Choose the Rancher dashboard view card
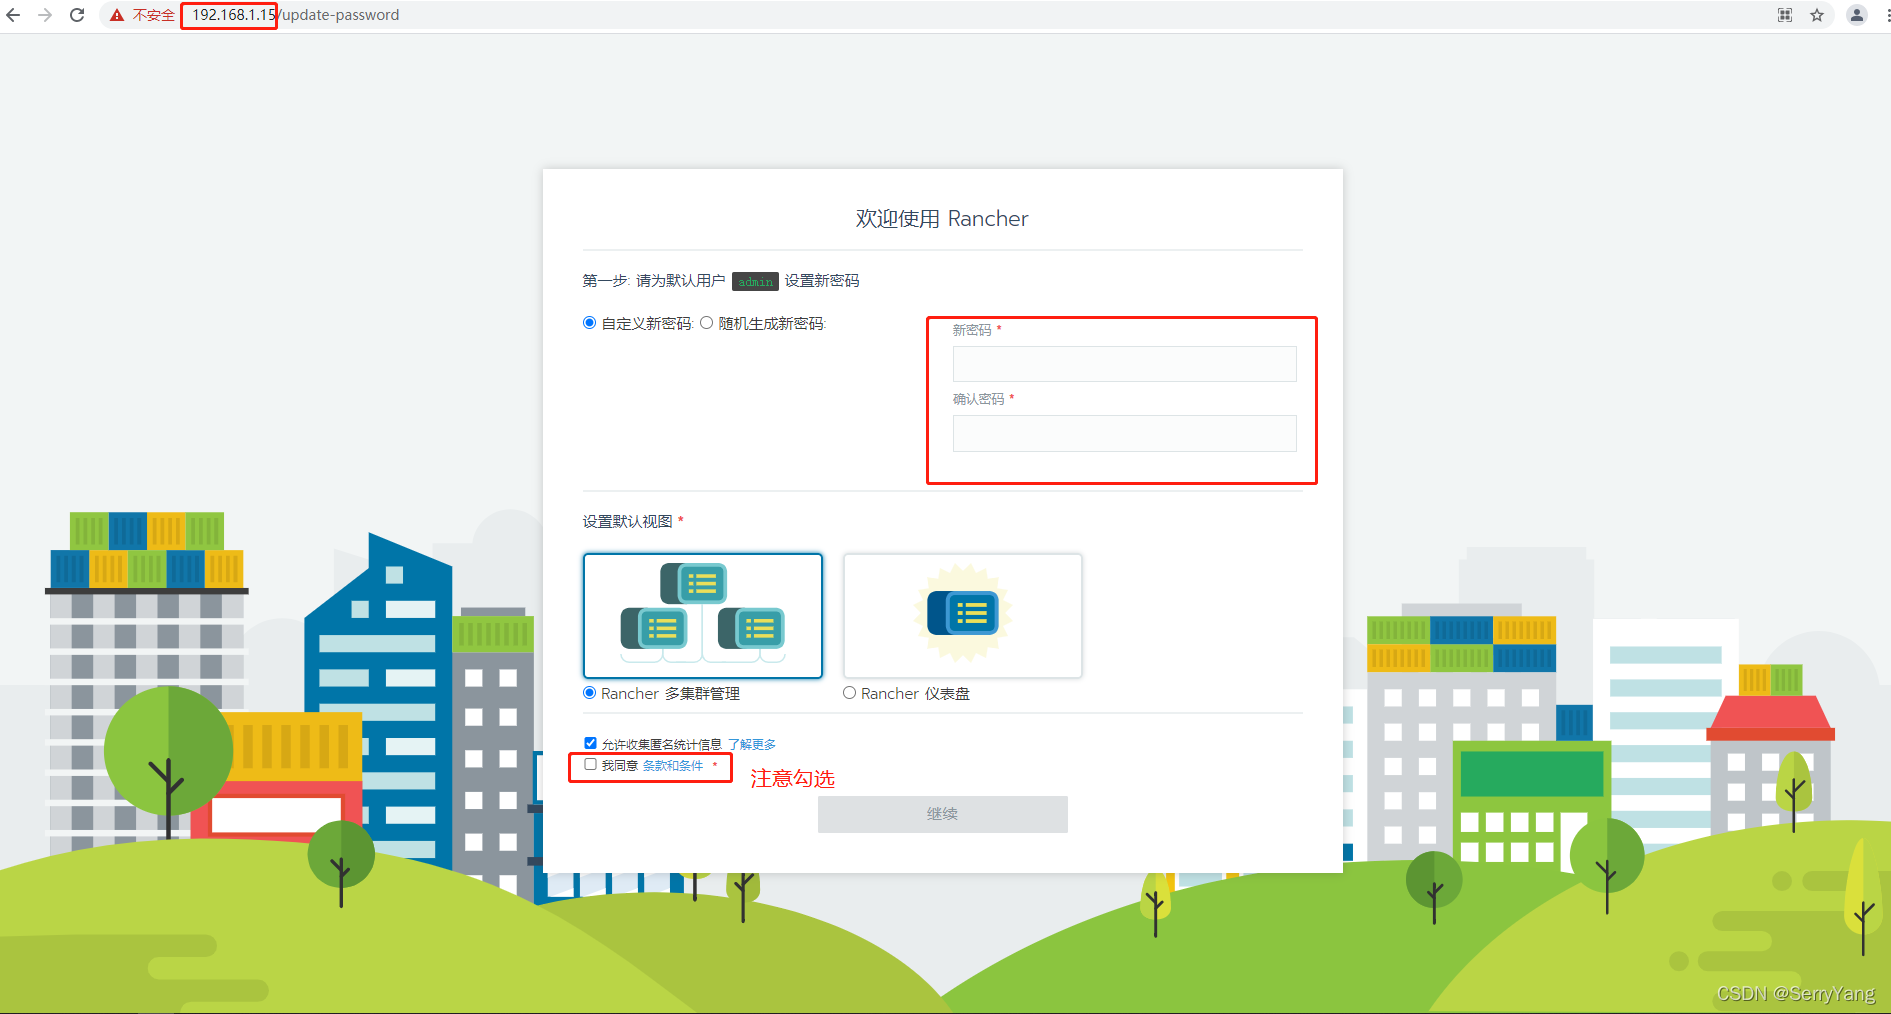Image resolution: width=1891 pixels, height=1014 pixels. tap(962, 616)
